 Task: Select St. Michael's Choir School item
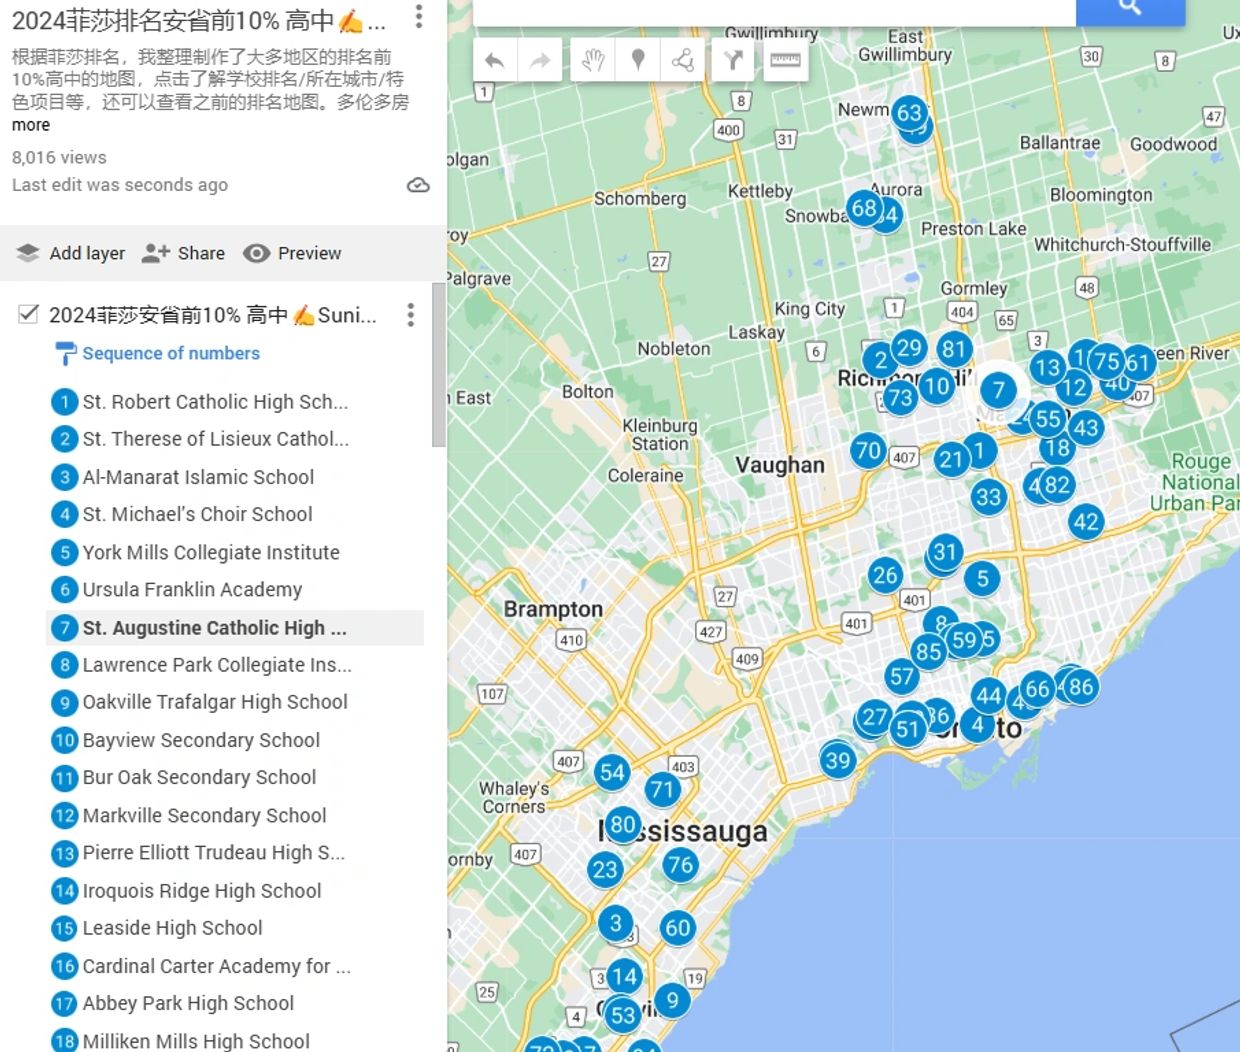[235, 514]
